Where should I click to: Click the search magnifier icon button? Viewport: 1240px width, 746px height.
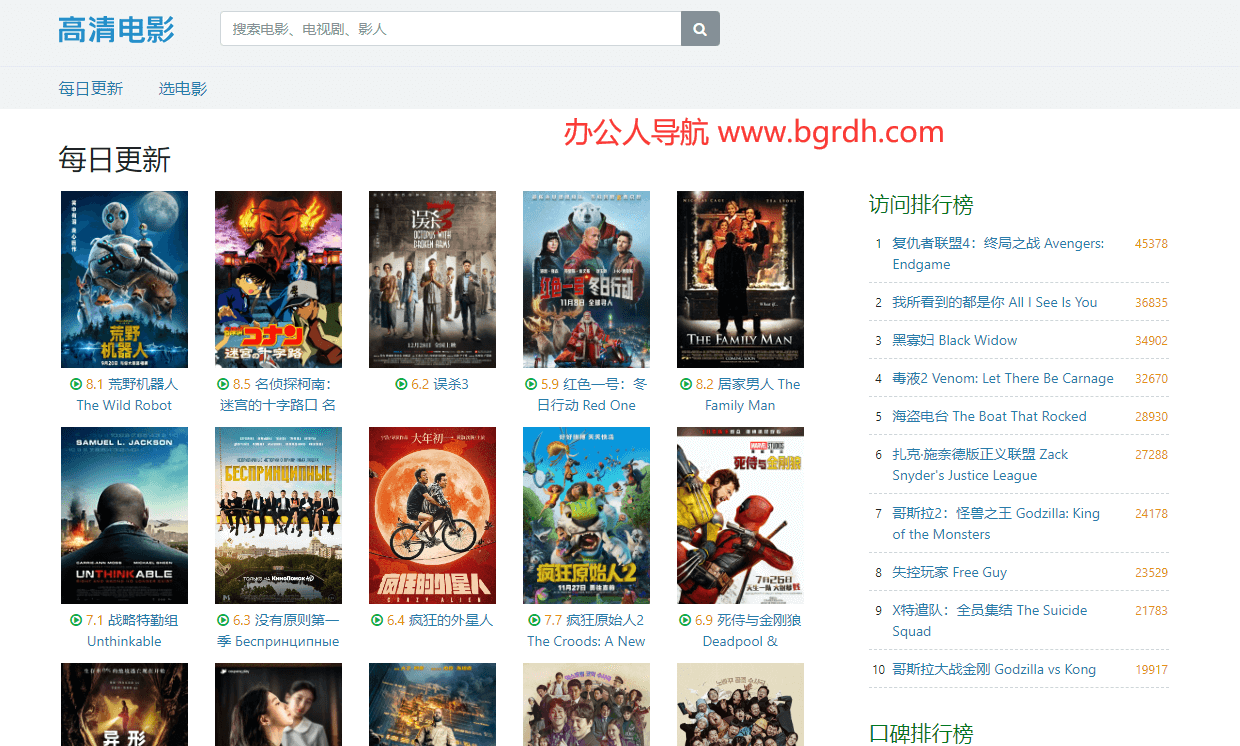(700, 29)
